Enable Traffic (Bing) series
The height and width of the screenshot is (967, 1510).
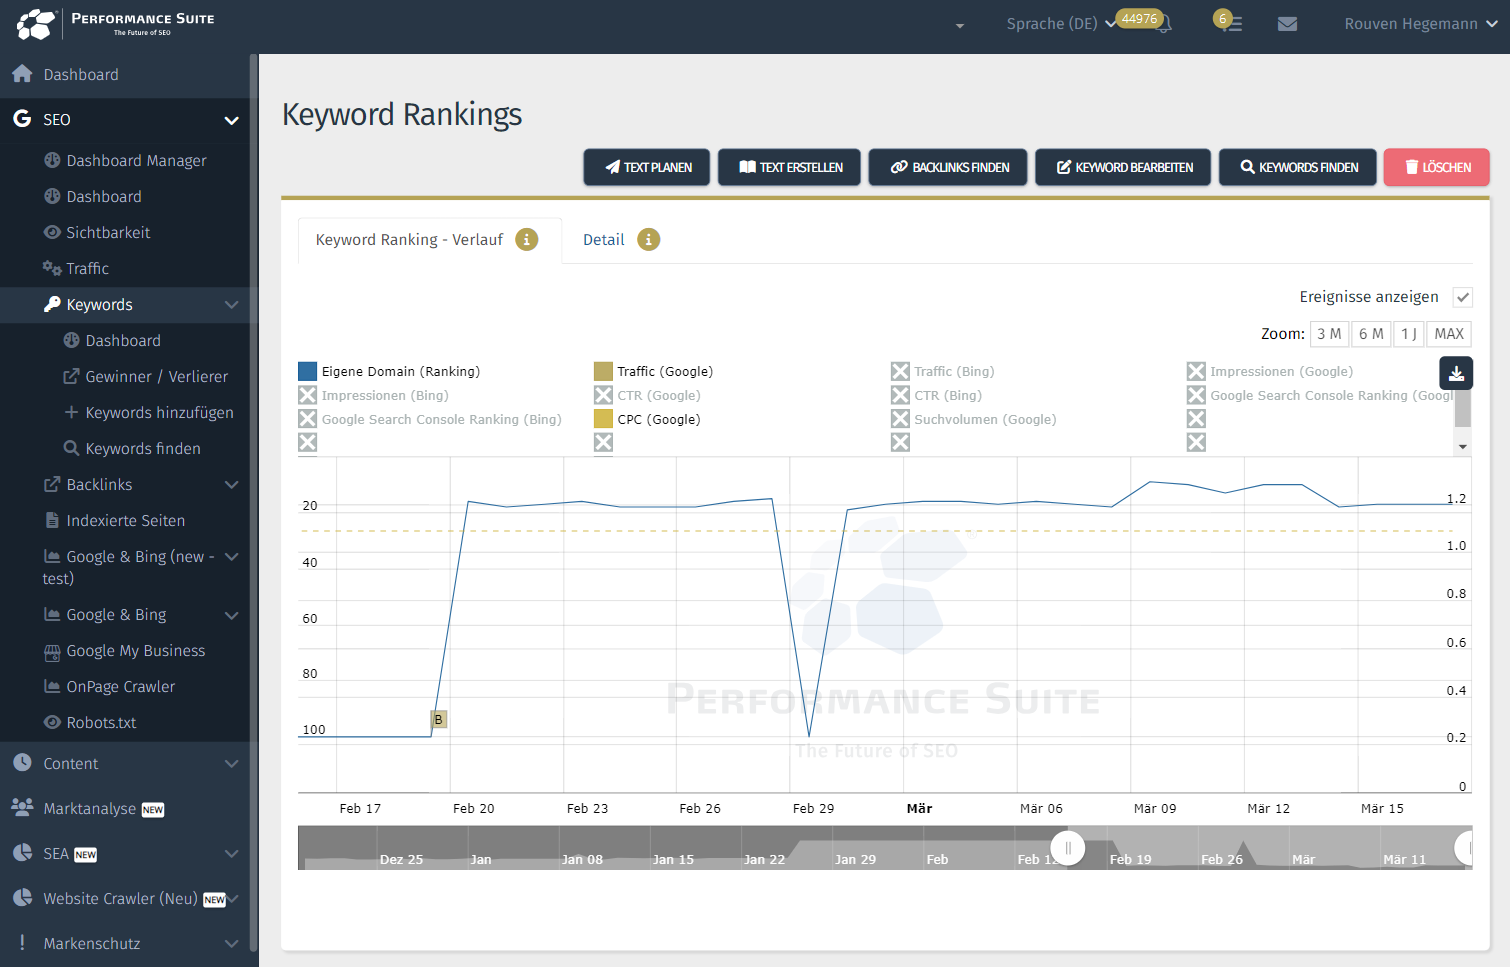point(900,371)
